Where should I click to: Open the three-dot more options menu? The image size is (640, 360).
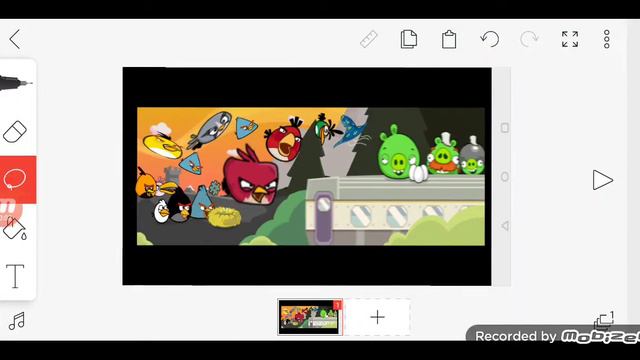(x=607, y=39)
